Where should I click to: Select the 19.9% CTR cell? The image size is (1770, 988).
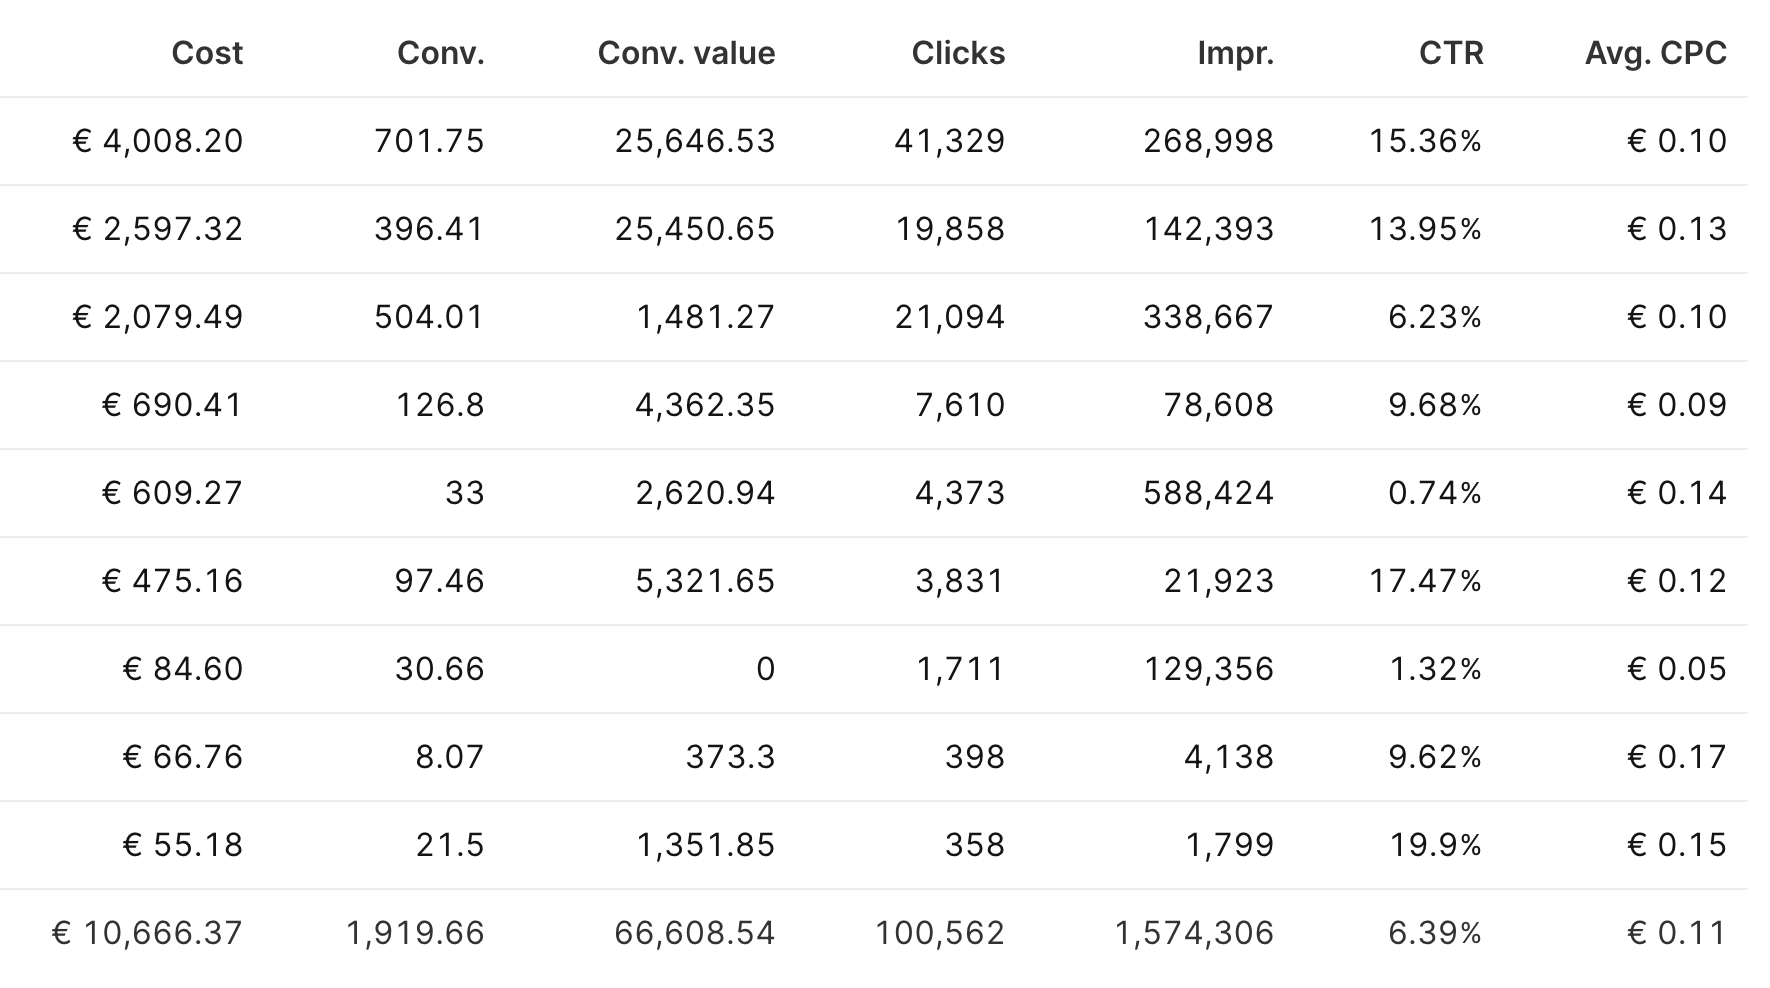[x=1435, y=845]
